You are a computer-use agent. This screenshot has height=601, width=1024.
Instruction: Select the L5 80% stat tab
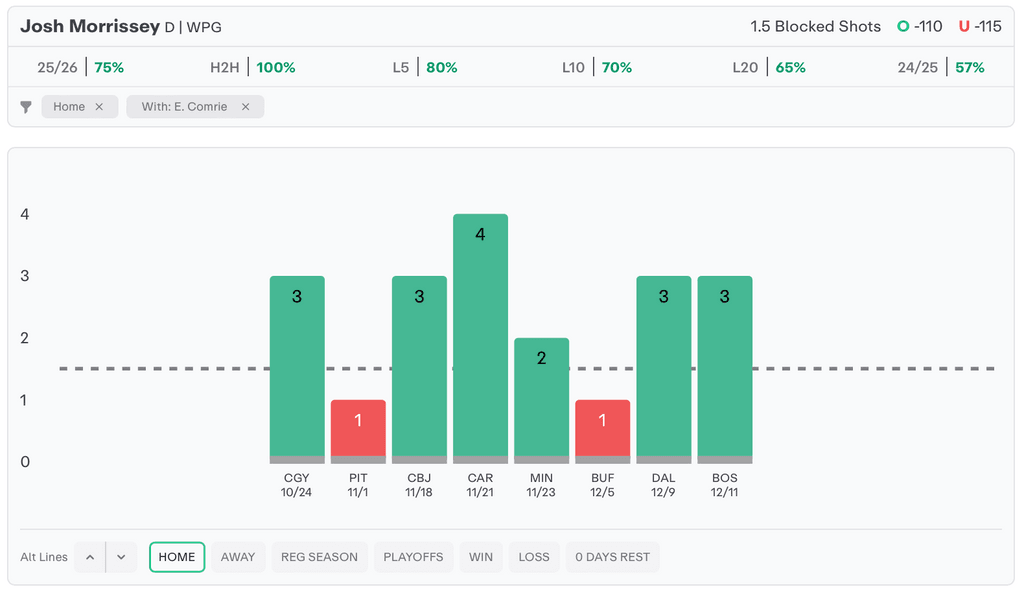(425, 68)
